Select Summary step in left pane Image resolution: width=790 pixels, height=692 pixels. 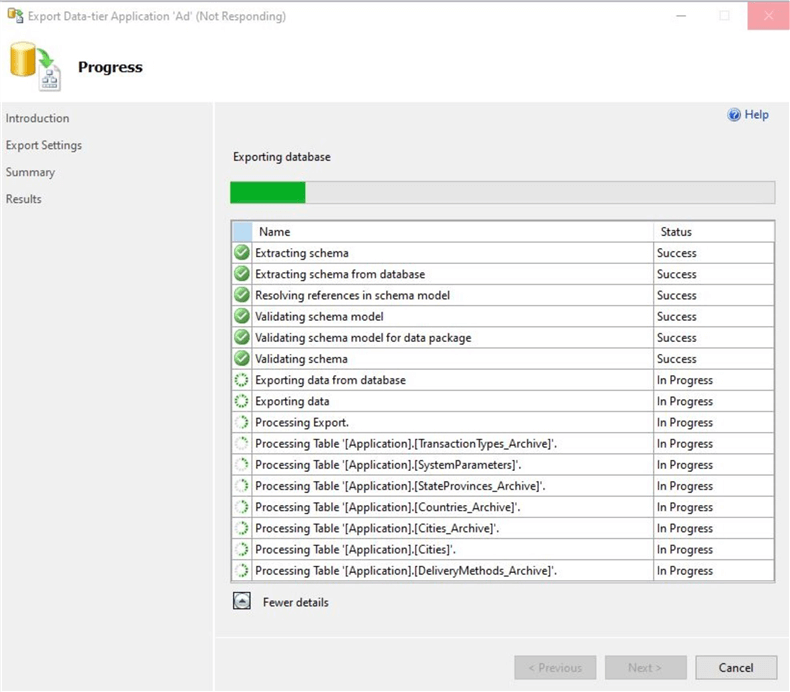coord(31,172)
